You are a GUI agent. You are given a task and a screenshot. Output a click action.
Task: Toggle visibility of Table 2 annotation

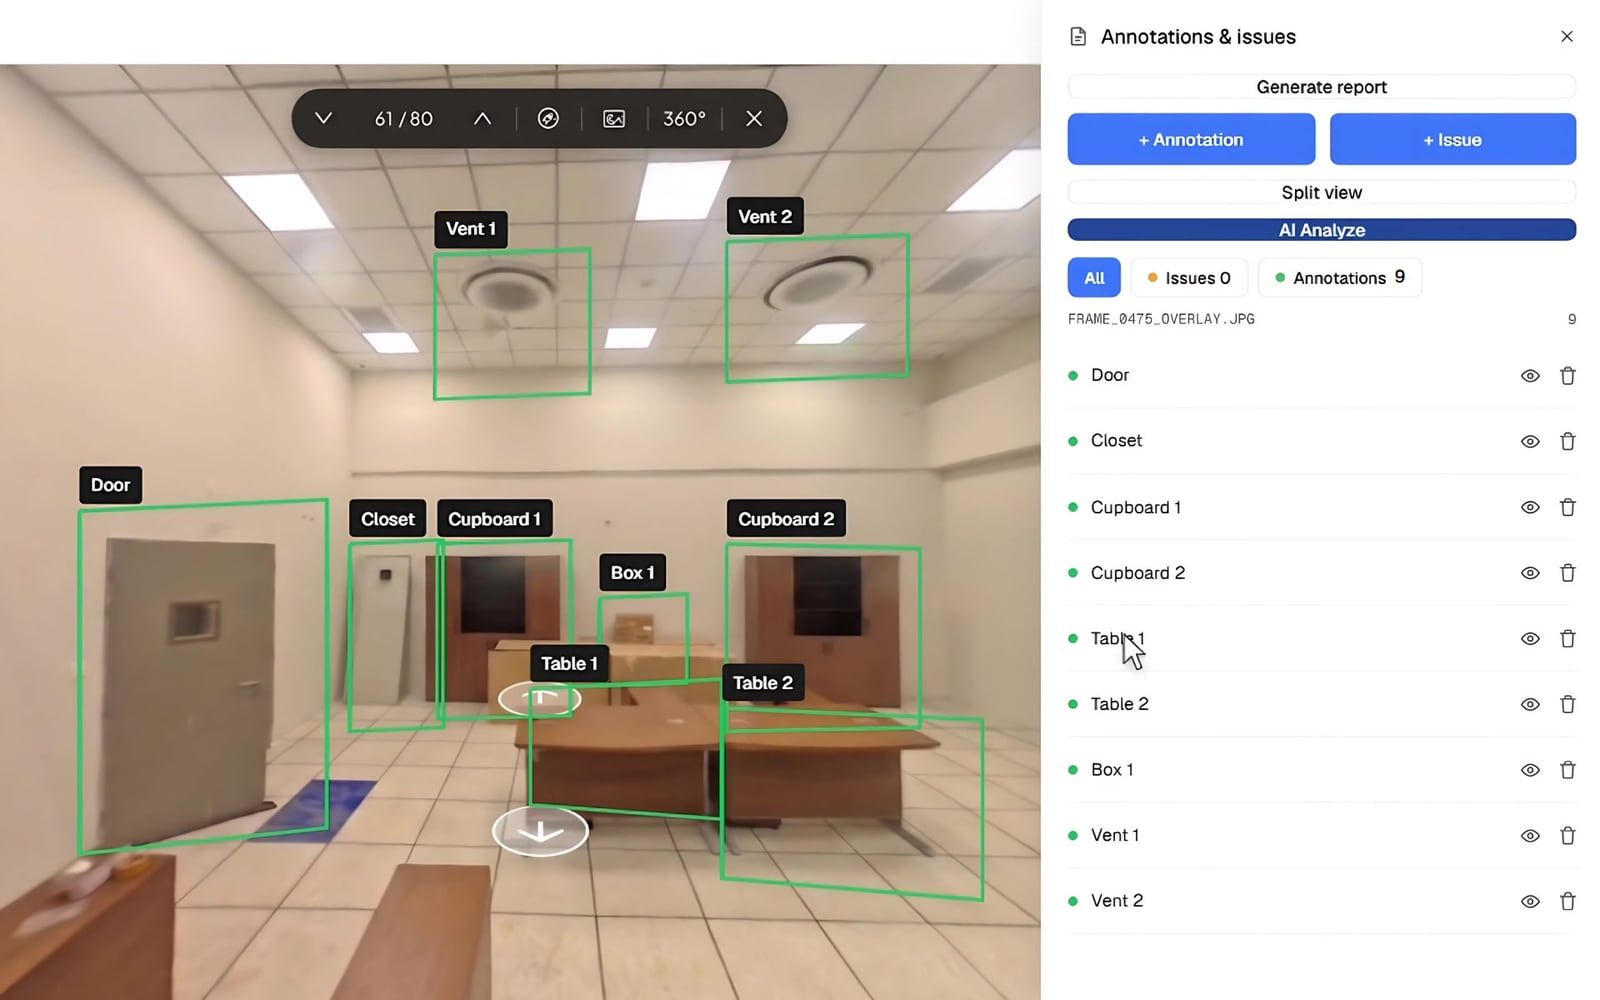(1530, 704)
